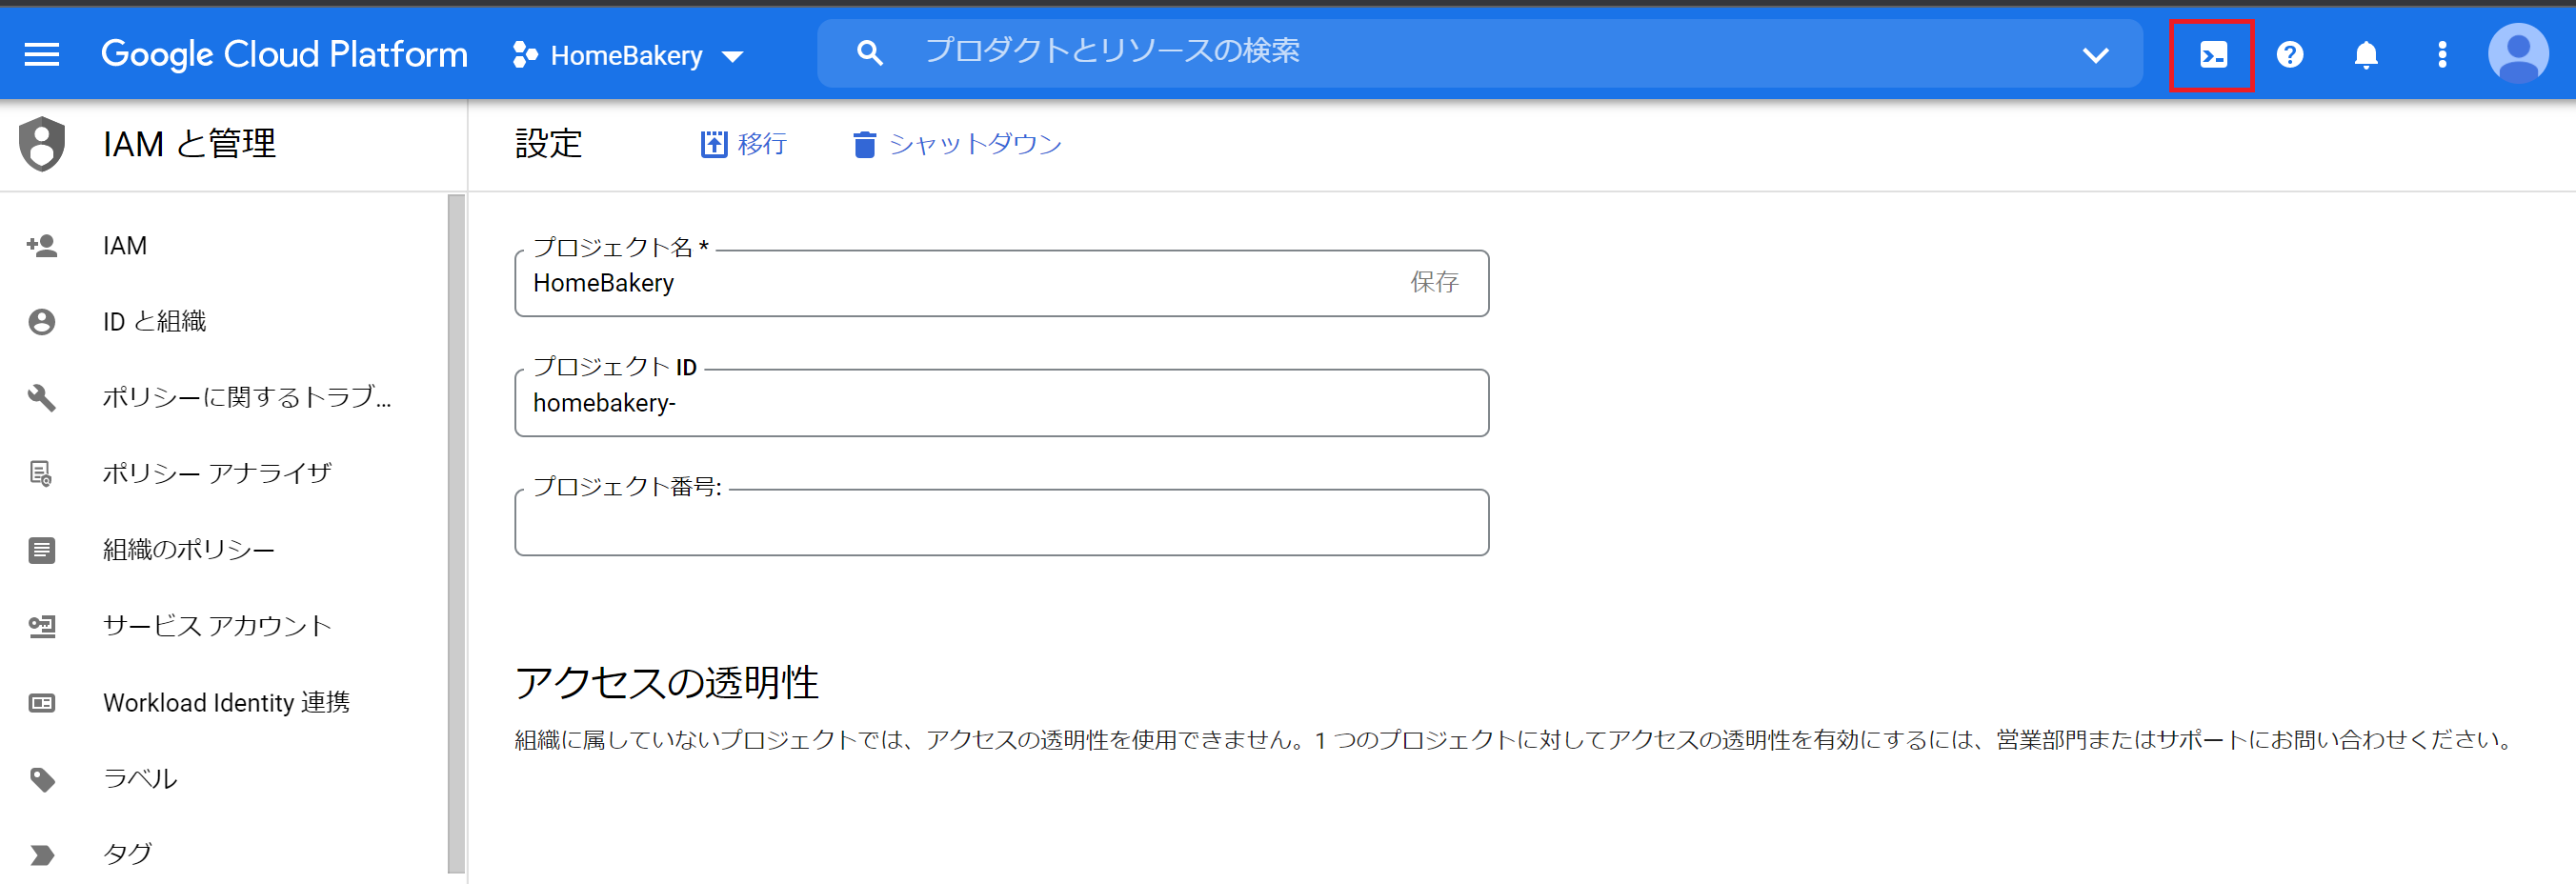The height and width of the screenshot is (884, 2576).
Task: Select ID と組織 in sidebar
Action: coord(154,322)
